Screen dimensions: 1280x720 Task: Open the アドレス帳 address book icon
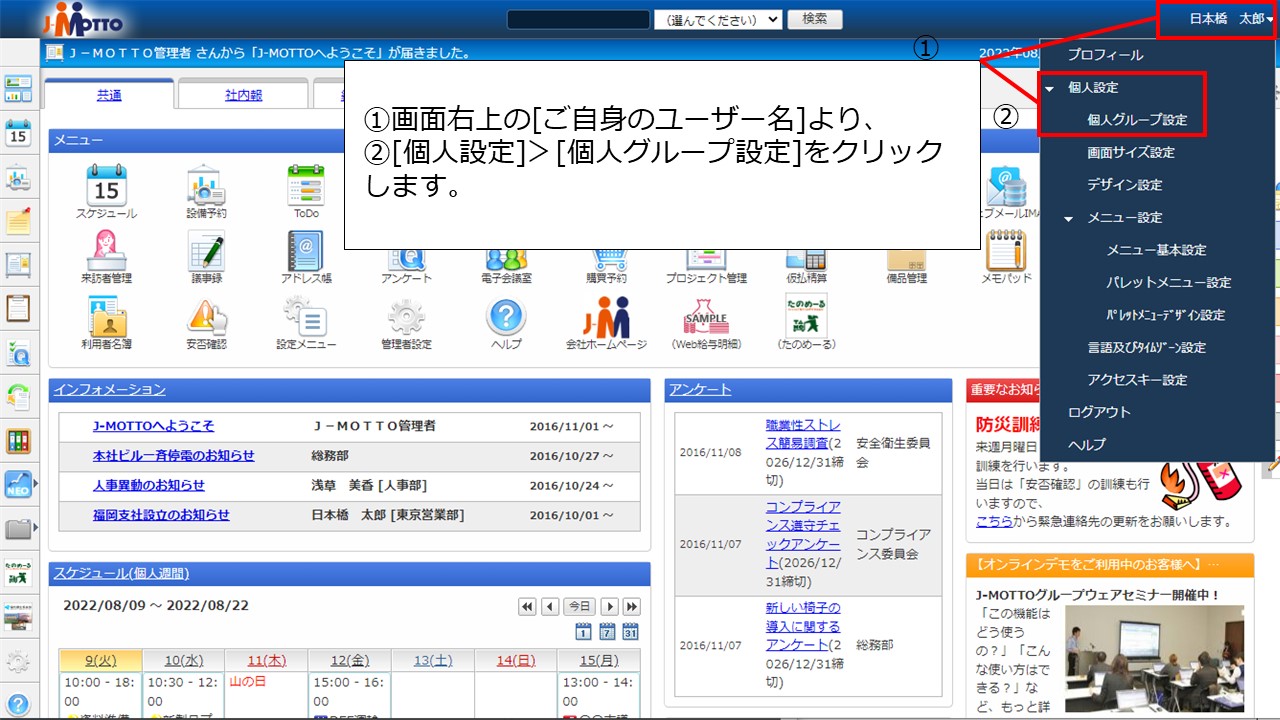(x=306, y=250)
